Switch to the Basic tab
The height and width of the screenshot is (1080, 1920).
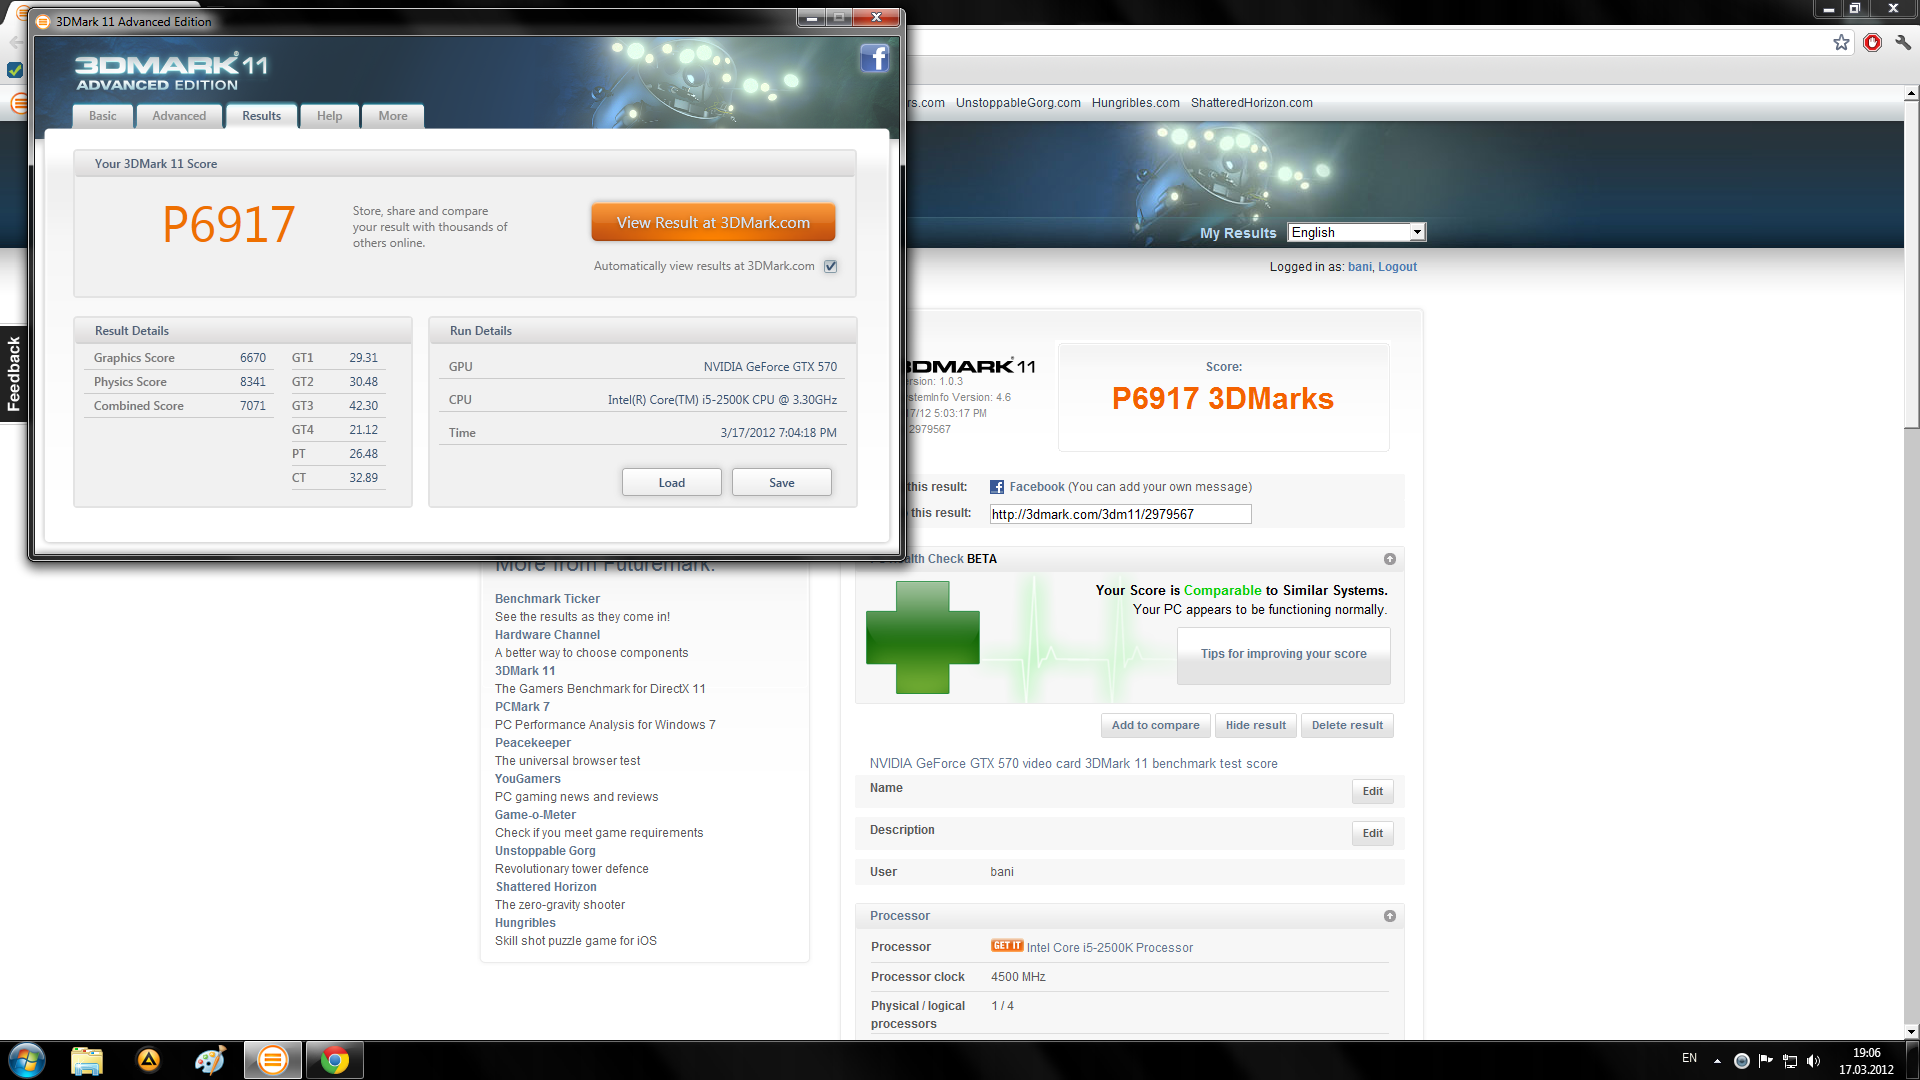(x=102, y=116)
